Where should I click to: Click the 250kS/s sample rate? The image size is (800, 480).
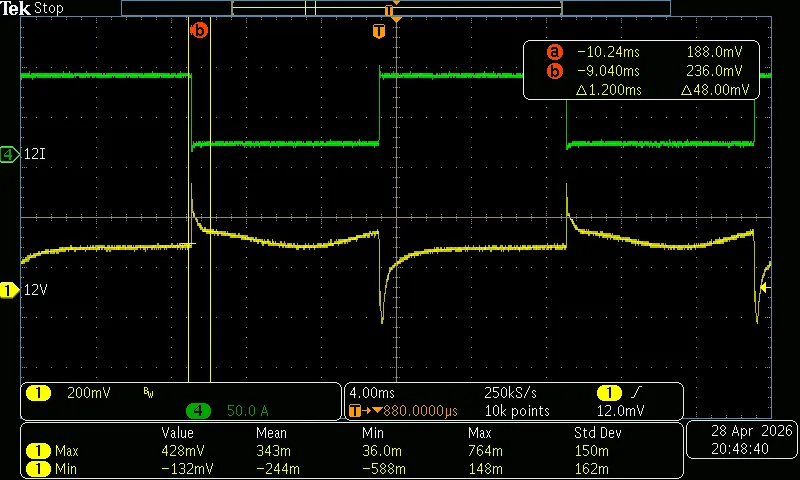point(510,393)
